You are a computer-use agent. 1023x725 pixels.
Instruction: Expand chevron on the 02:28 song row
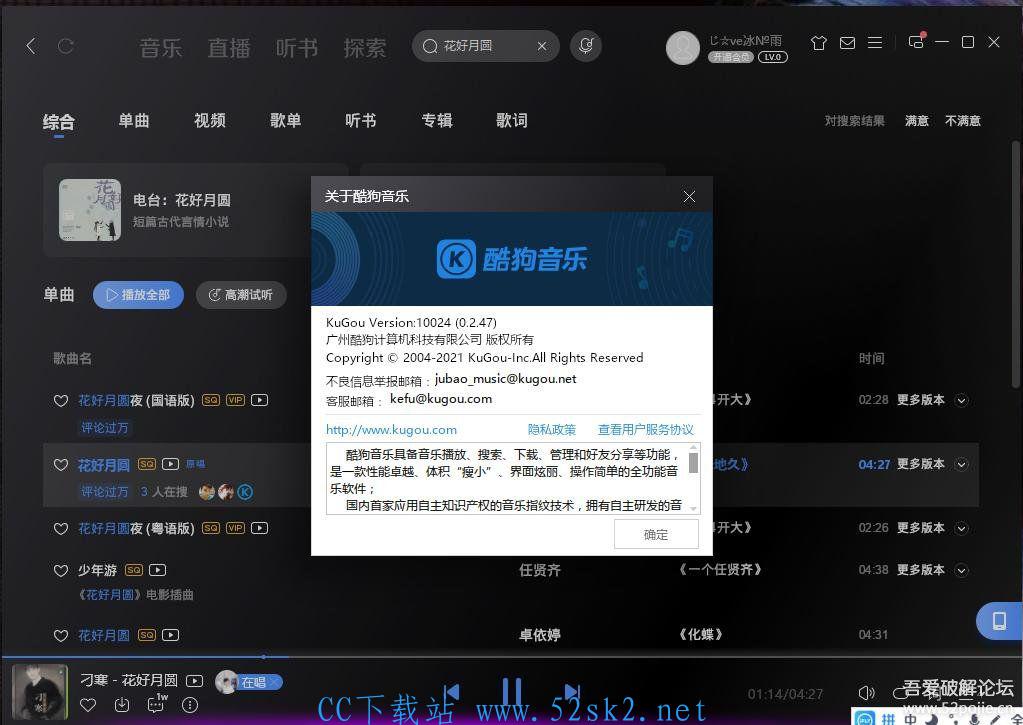(x=961, y=400)
